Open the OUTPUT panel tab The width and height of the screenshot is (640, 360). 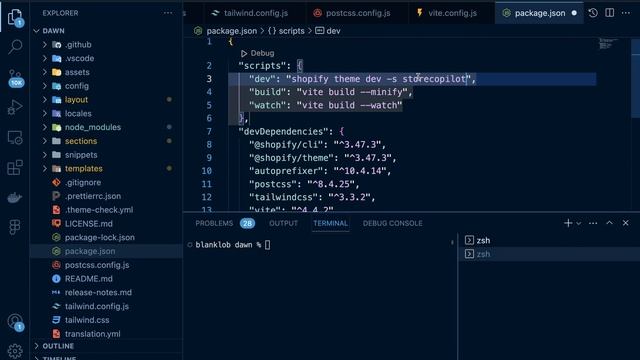click(283, 223)
